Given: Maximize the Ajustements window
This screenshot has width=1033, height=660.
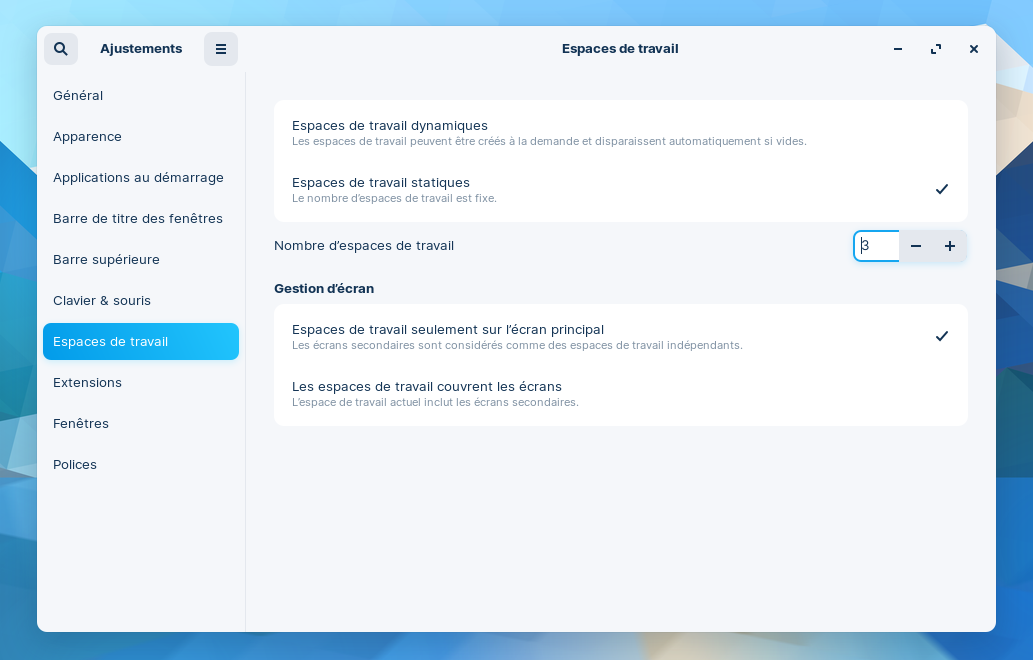Looking at the screenshot, I should [935, 49].
